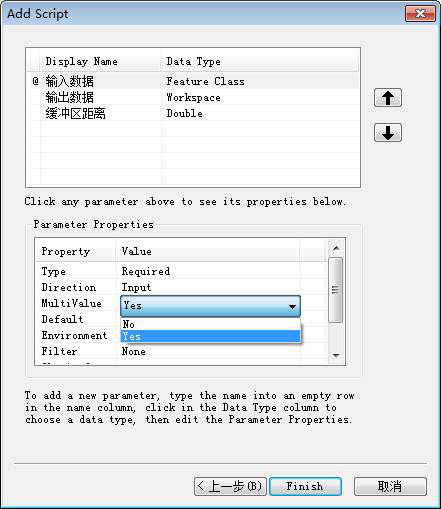
Task: Select the Default property label
Action: 62,319
